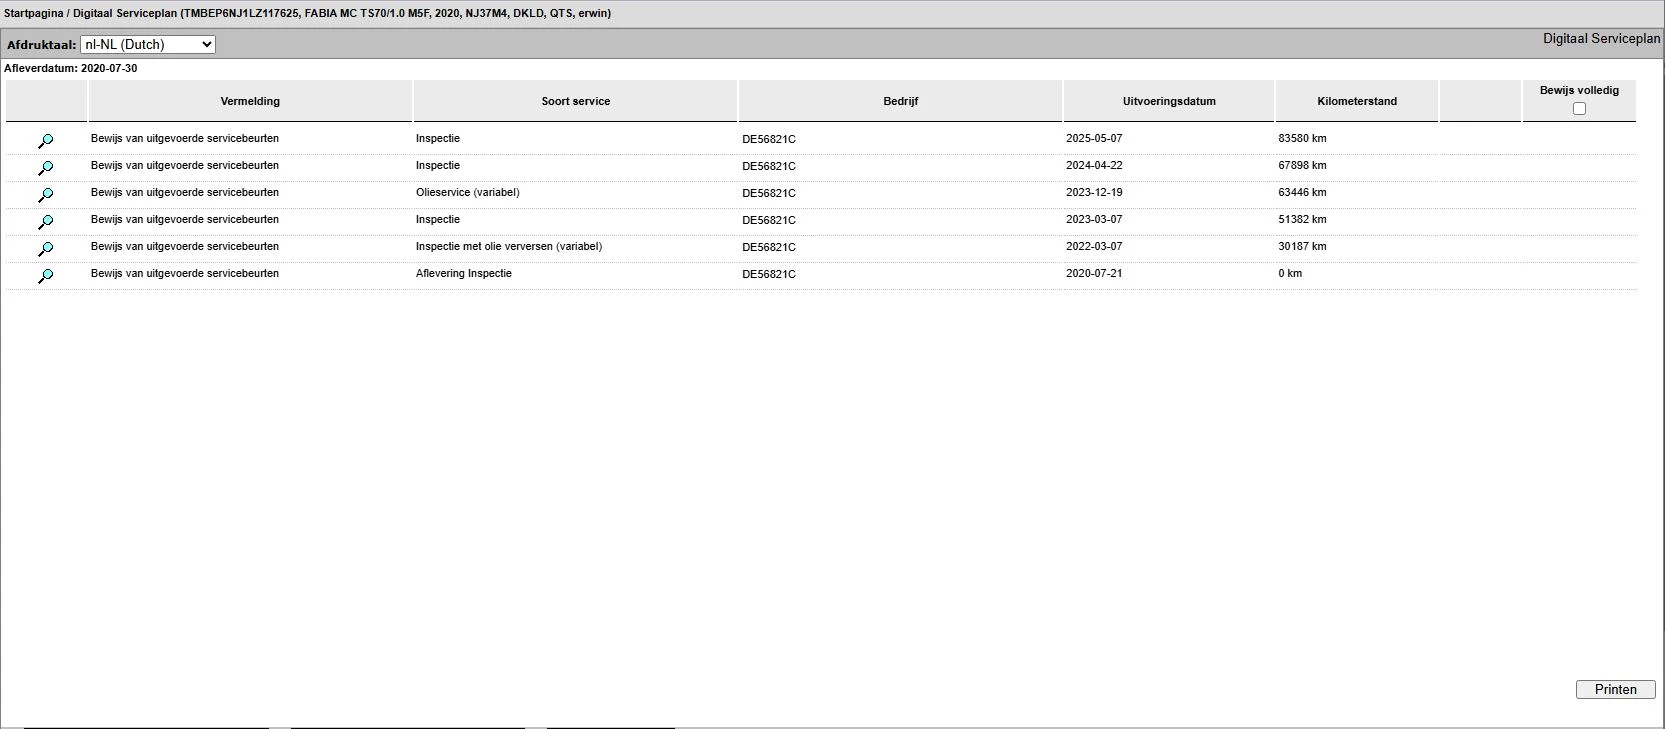This screenshot has height=729, width=1665.
Task: Click the 2020-07-21 execution date cell
Action: [x=1094, y=273]
